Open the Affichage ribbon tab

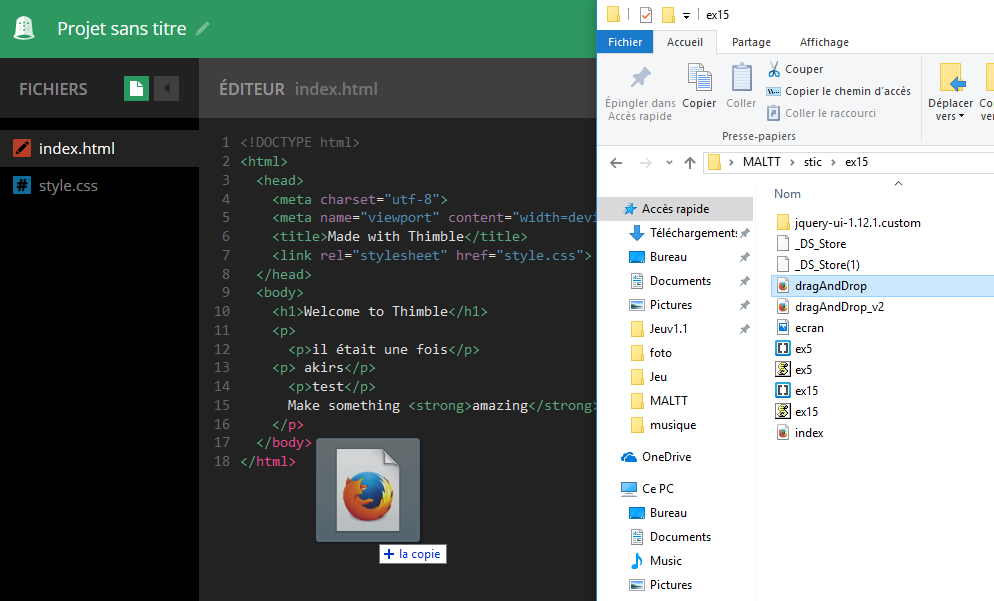(x=824, y=42)
